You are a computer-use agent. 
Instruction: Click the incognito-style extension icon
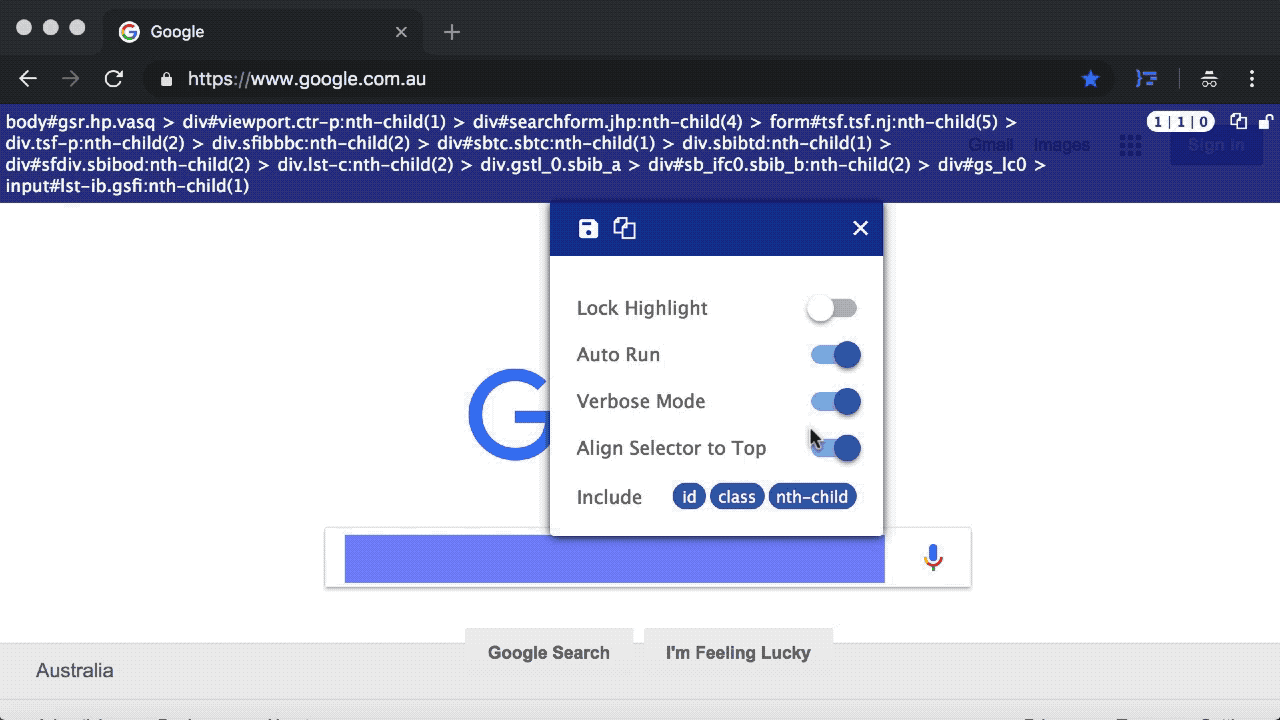click(x=1209, y=79)
